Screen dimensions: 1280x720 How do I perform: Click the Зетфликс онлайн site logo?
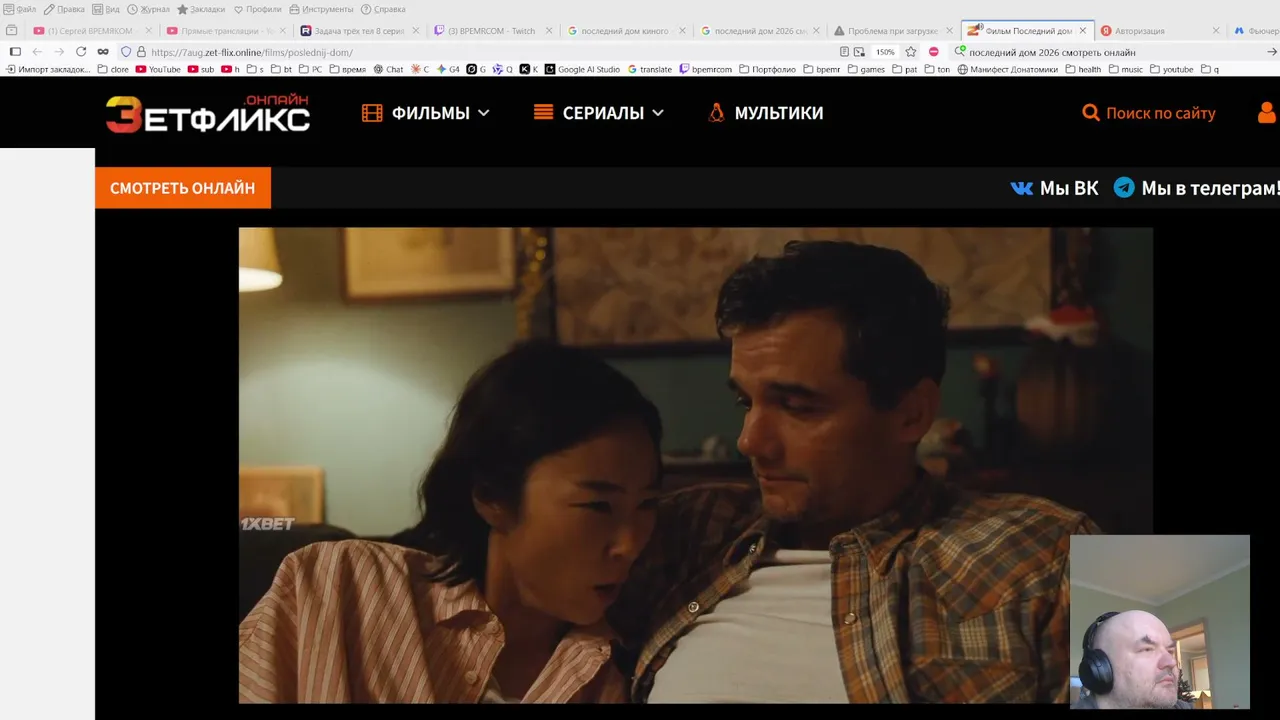coord(208,113)
